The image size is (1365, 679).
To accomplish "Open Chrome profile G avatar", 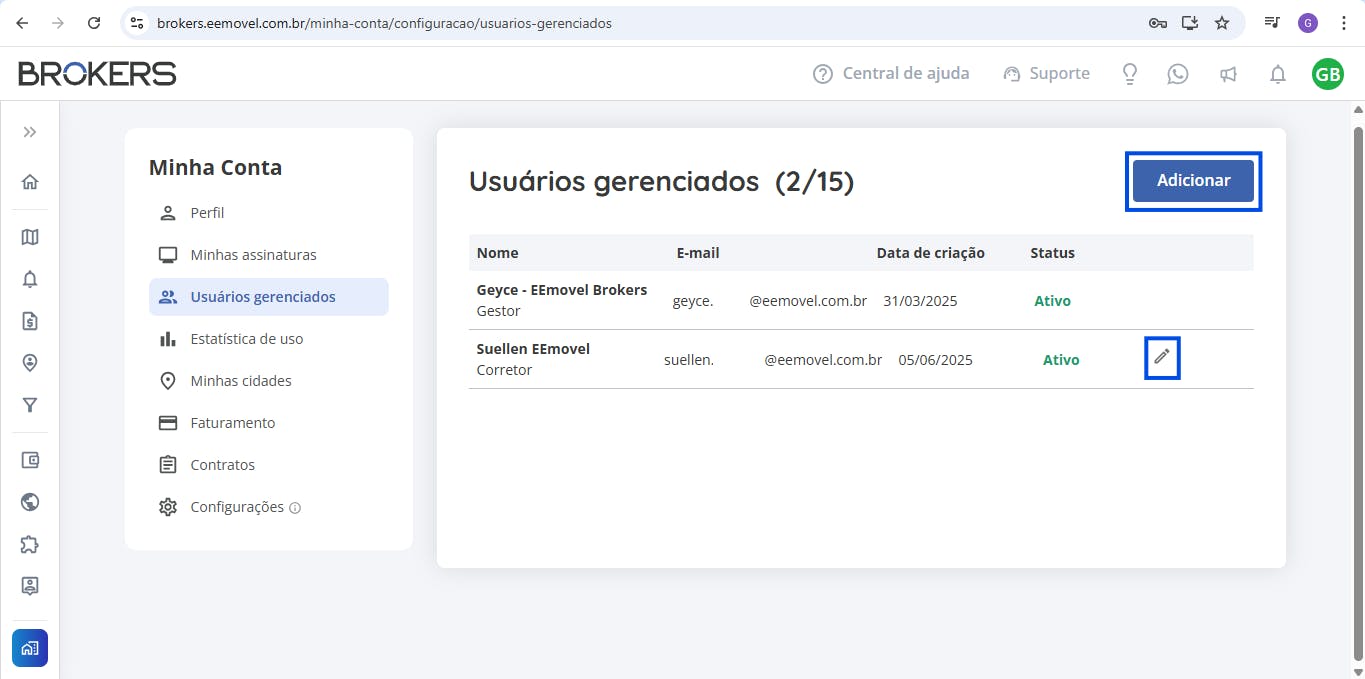I will (x=1308, y=23).
